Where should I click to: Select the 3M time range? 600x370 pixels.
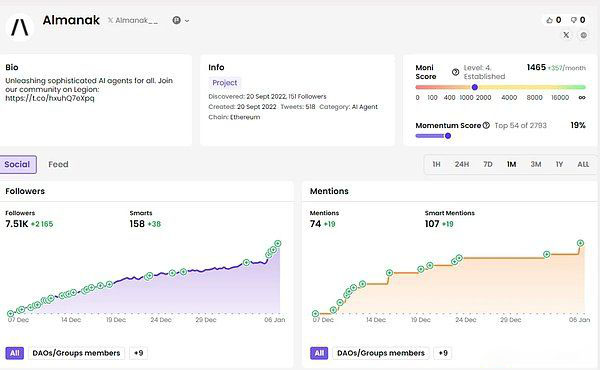(x=536, y=165)
